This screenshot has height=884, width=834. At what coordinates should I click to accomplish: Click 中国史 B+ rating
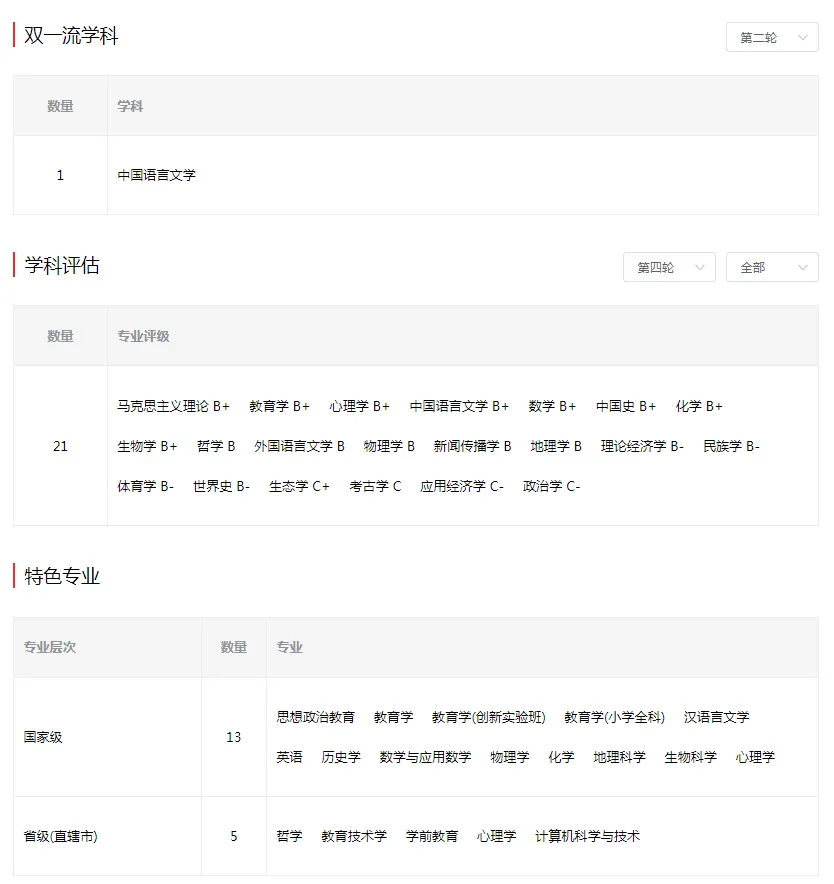tap(626, 406)
